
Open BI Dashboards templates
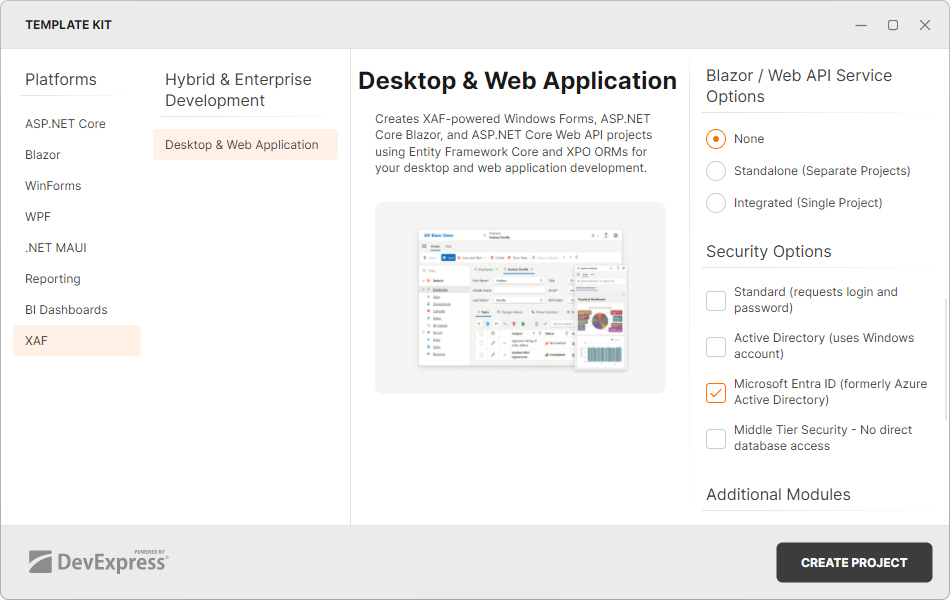(66, 309)
